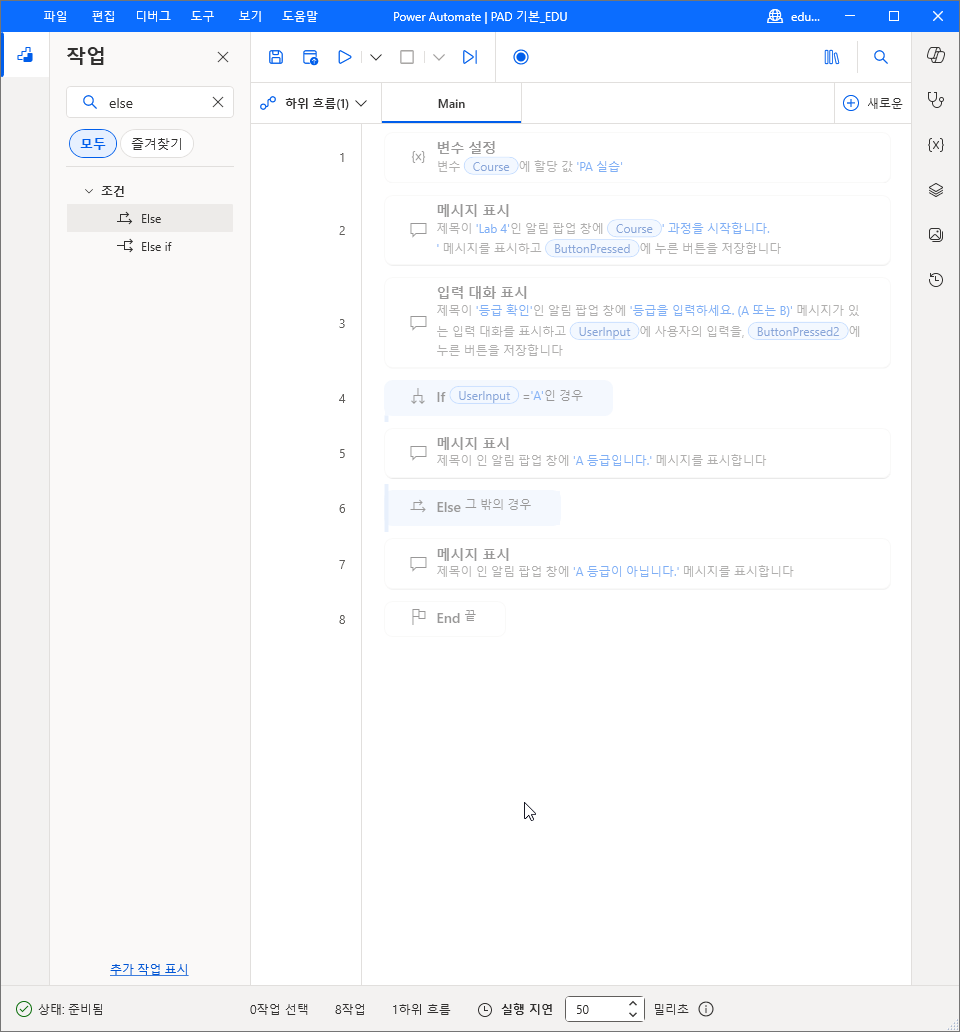Click the 0작업 선택 status bar entry
Screen dimensions: 960x1032
279,1009
